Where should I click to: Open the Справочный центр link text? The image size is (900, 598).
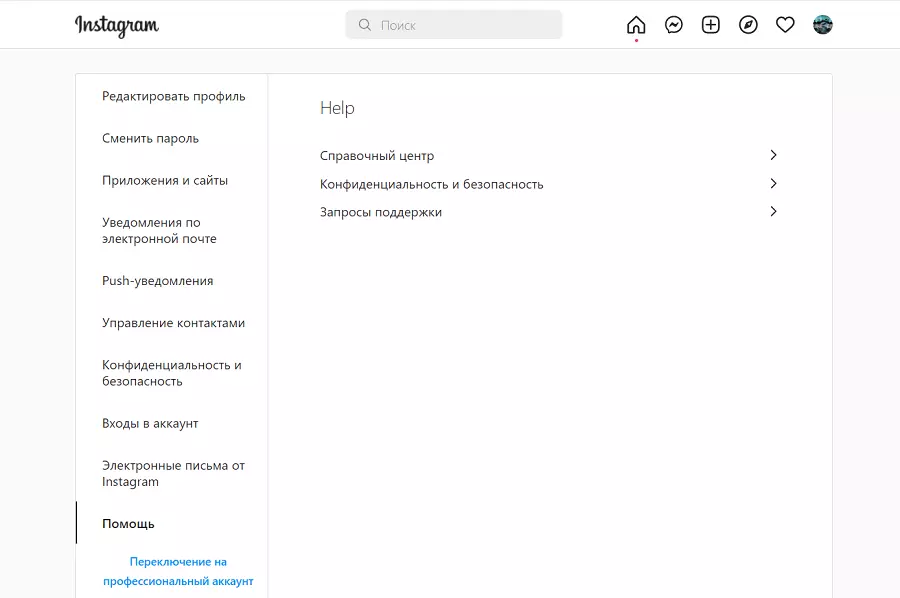tap(377, 156)
